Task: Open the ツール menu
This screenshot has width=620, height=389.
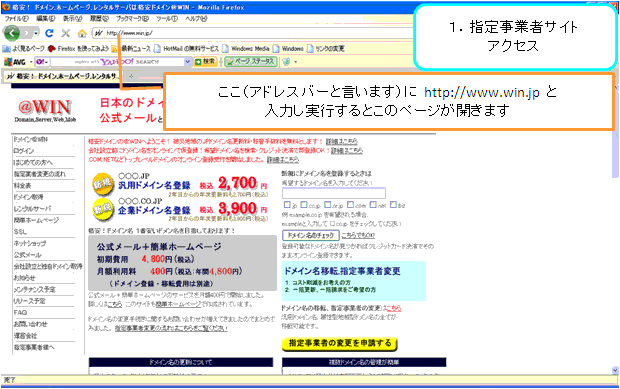Action: coord(167,19)
